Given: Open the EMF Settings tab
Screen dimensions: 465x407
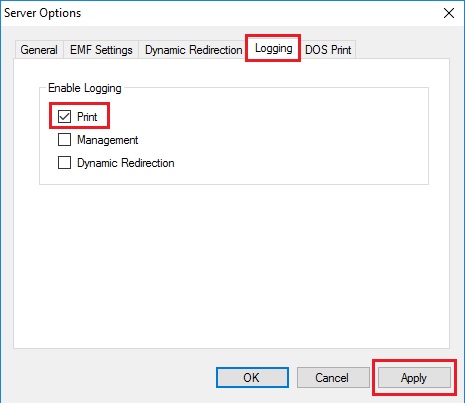Looking at the screenshot, I should pyautogui.click(x=101, y=50).
